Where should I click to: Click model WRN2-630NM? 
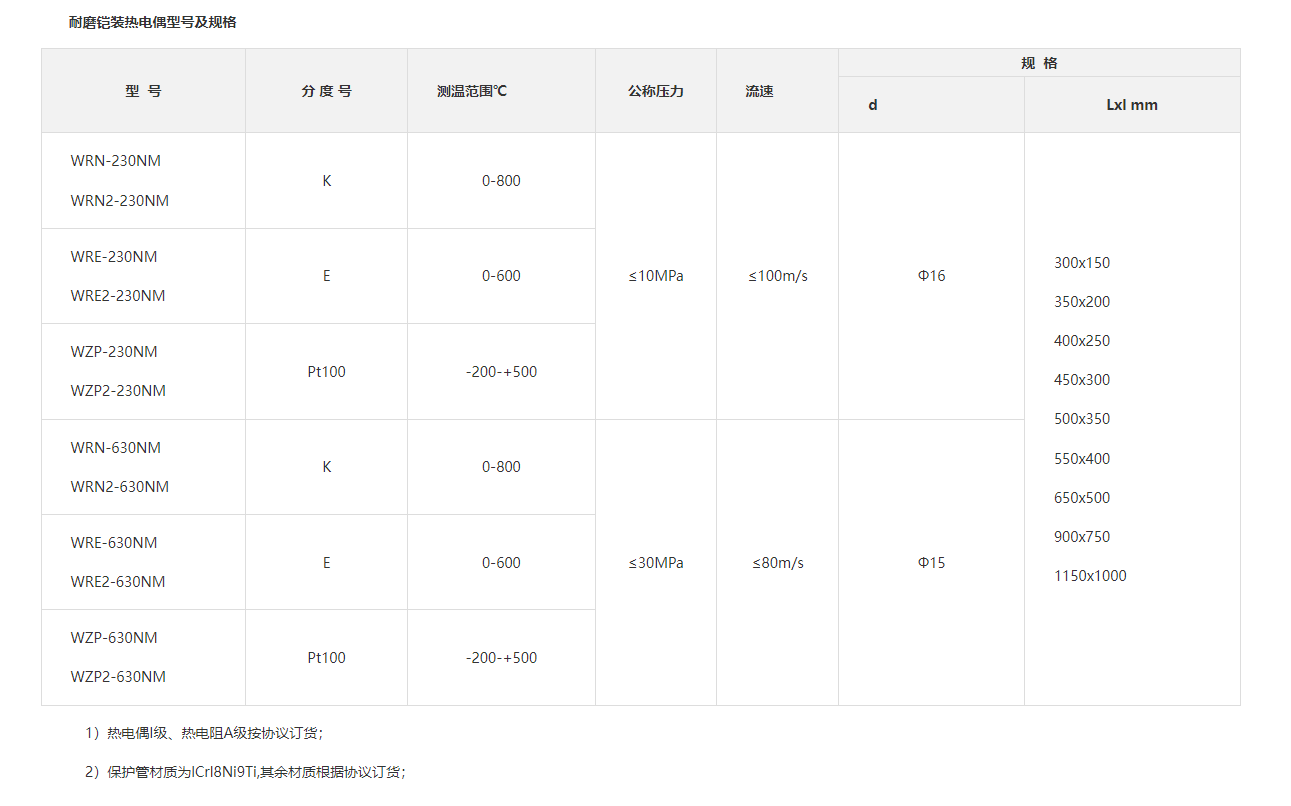120,487
